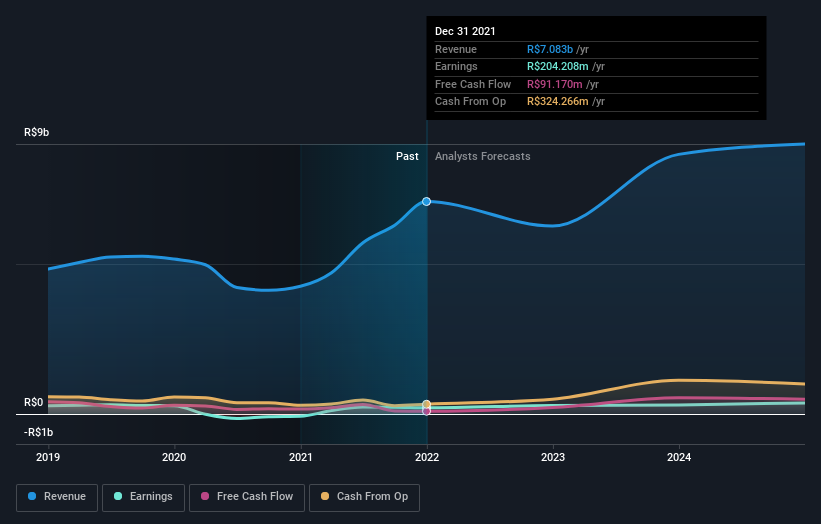This screenshot has width=821, height=524.
Task: Click the Past section label
Action: [407, 156]
